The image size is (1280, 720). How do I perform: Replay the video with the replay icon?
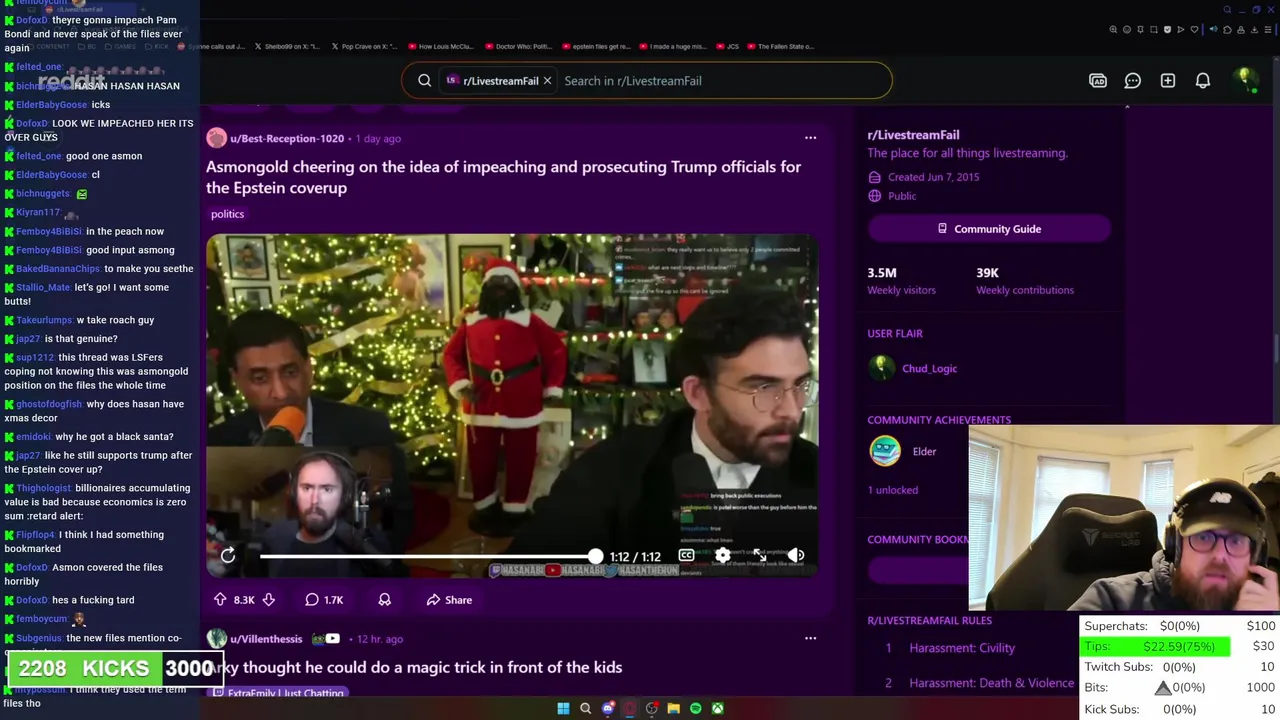[228, 556]
